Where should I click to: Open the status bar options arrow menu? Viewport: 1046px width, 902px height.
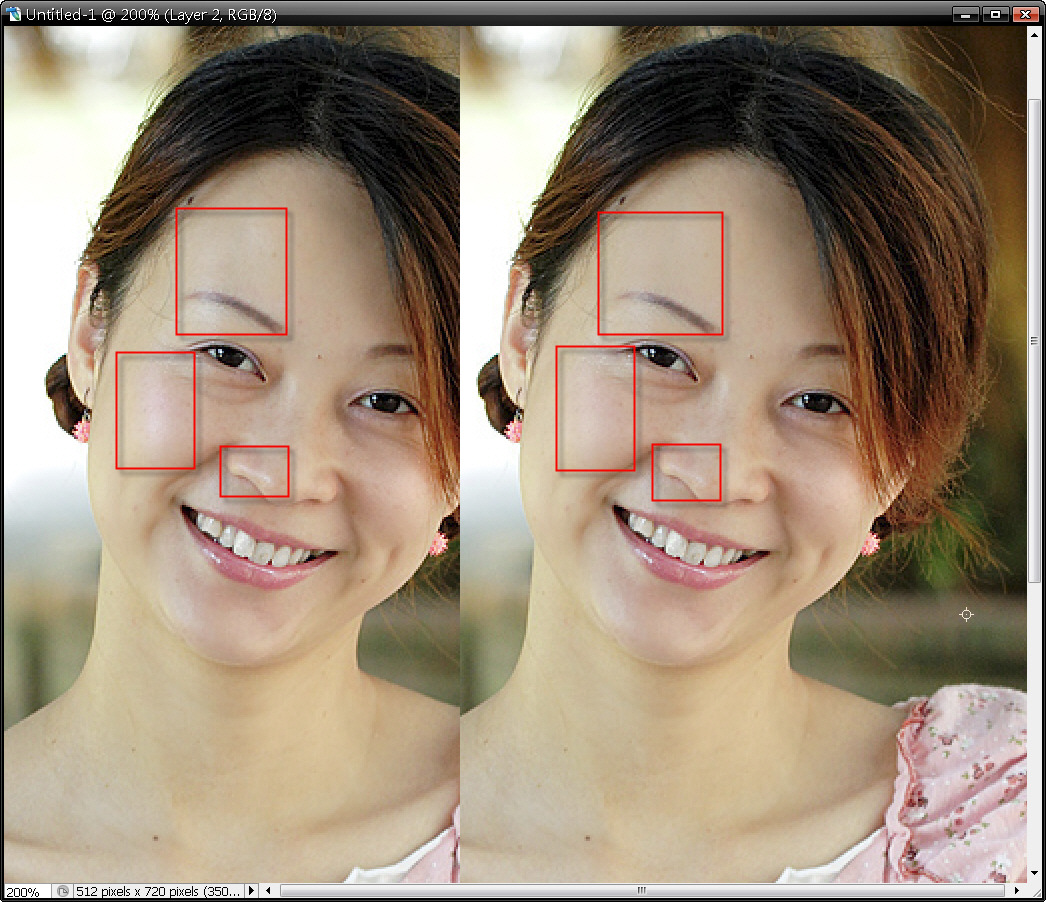[x=251, y=891]
